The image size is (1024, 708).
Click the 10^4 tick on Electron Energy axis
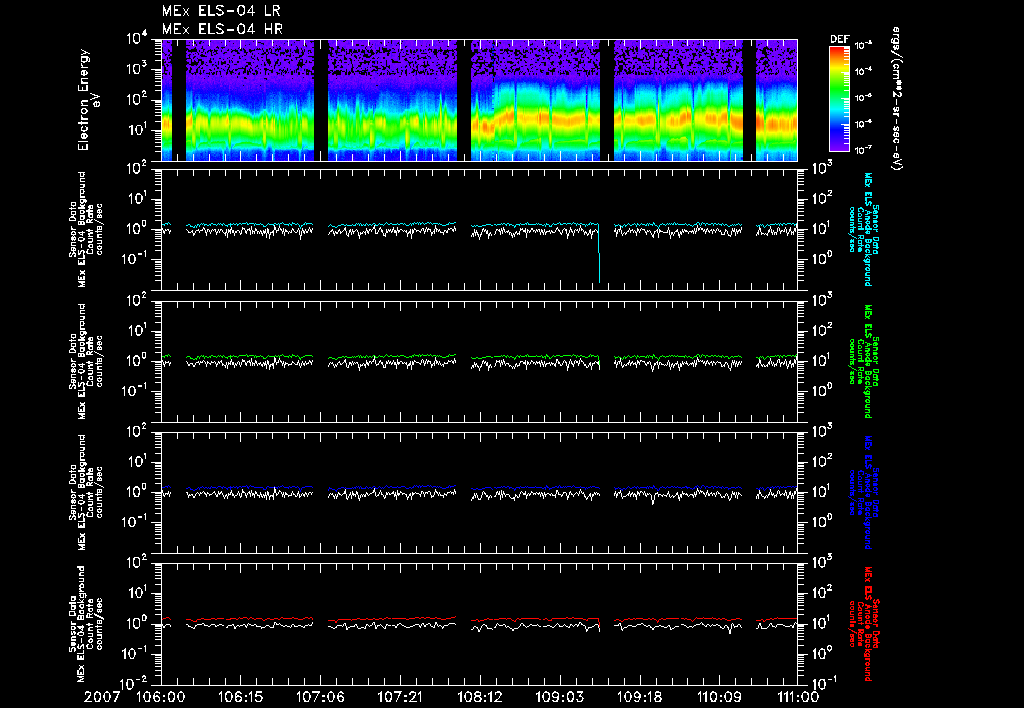[137, 39]
